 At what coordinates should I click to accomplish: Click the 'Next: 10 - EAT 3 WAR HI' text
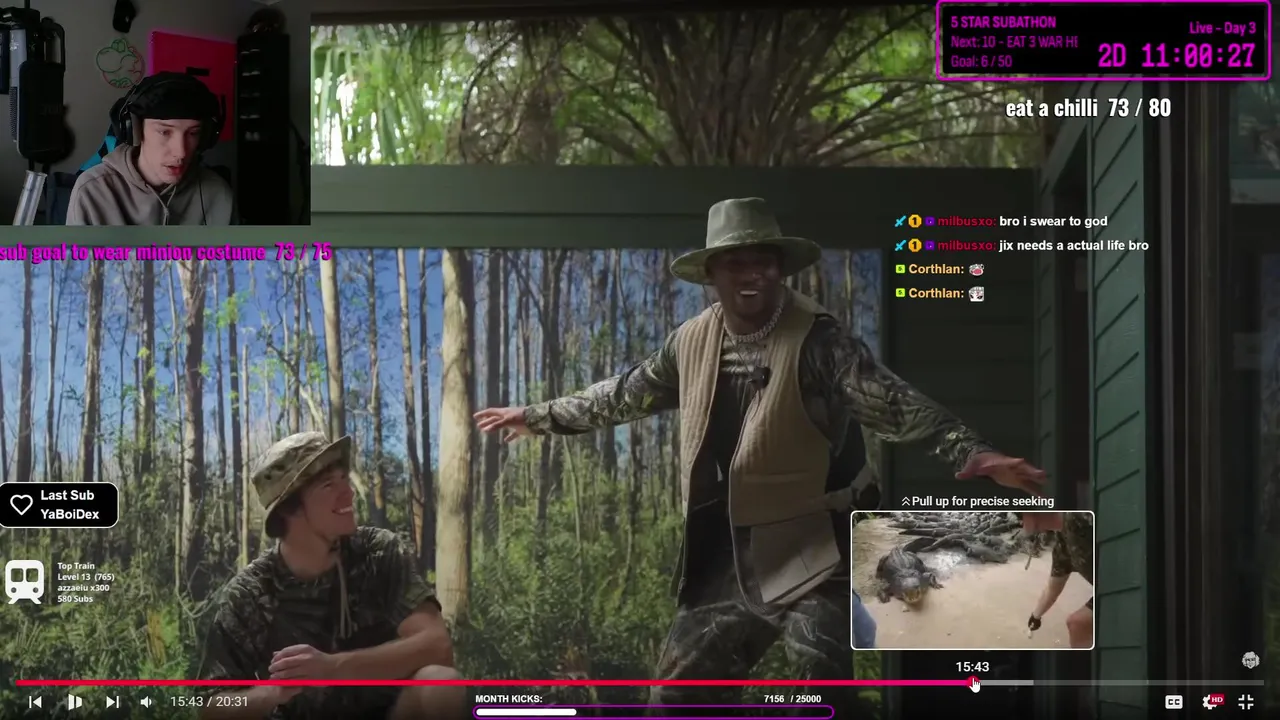coord(1014,42)
